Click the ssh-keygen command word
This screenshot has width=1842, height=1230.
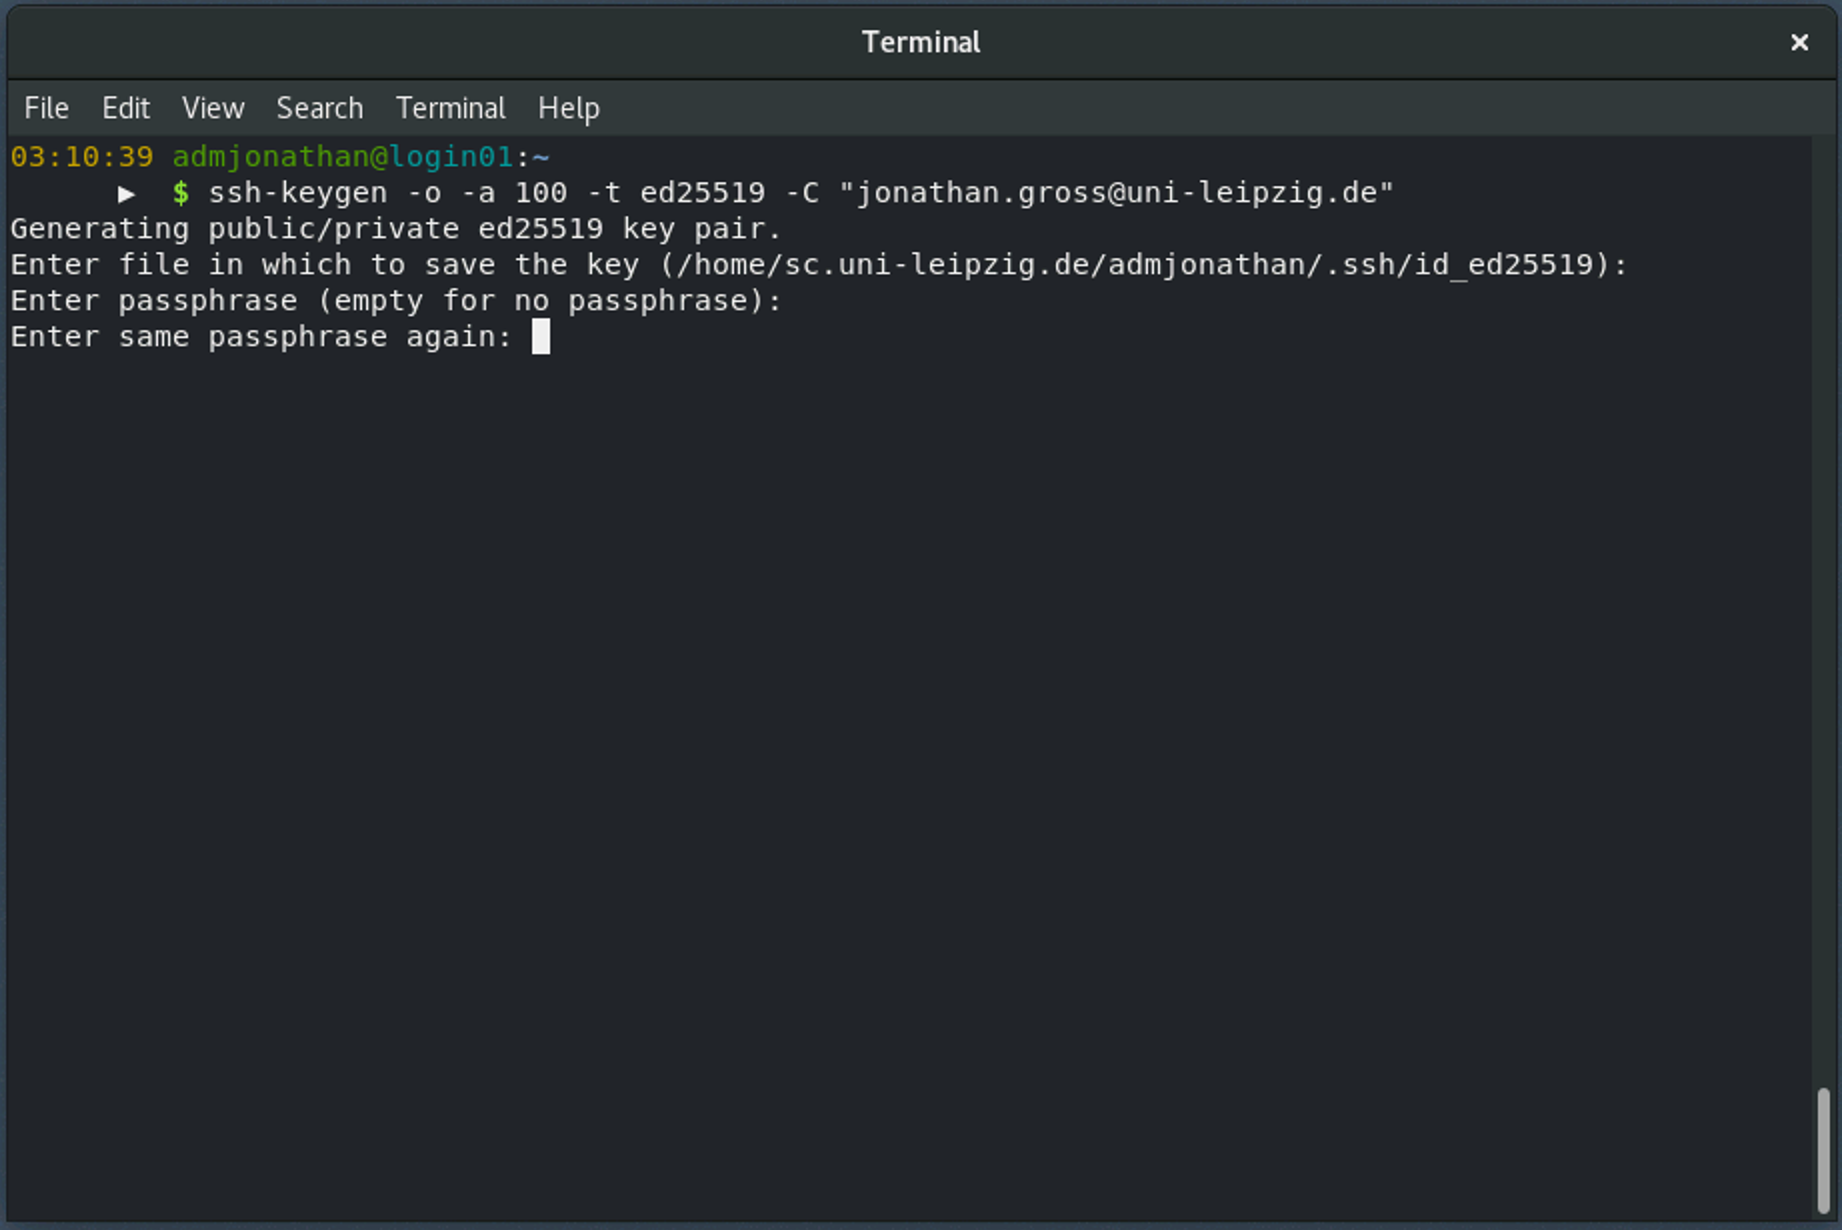pyautogui.click(x=298, y=193)
